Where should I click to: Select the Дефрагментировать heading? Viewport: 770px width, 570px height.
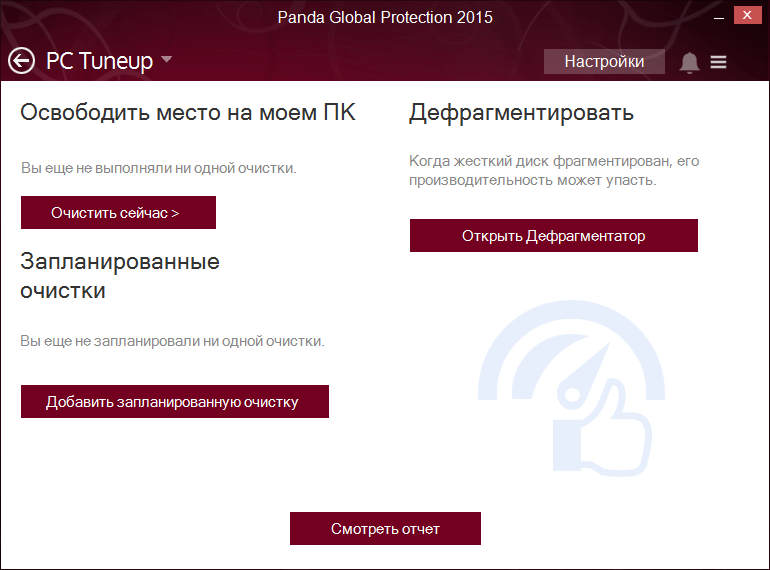click(x=522, y=113)
